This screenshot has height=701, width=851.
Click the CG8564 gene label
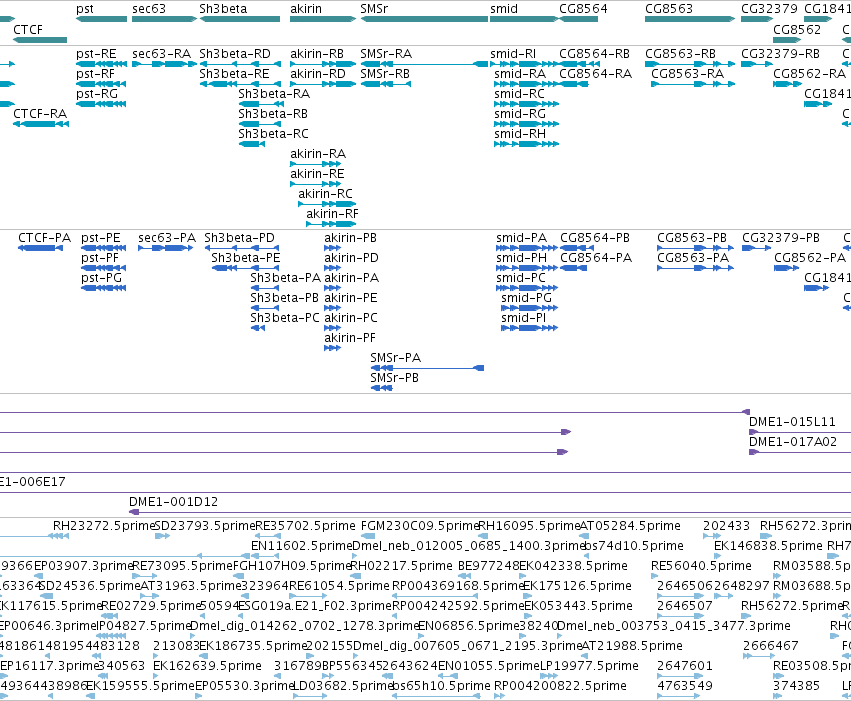[x=583, y=9]
